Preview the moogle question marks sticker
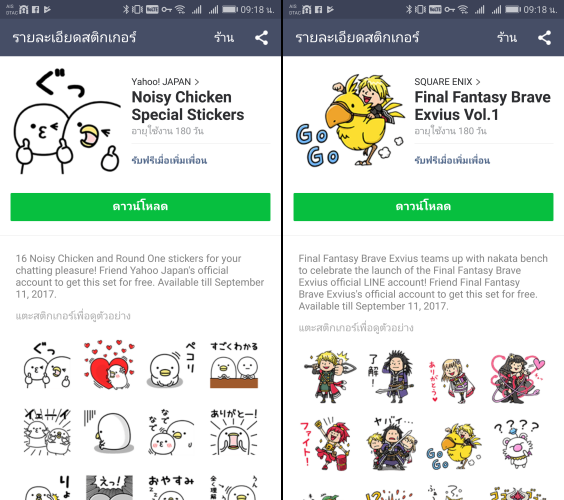This screenshot has width=564, height=500. [x=517, y=444]
